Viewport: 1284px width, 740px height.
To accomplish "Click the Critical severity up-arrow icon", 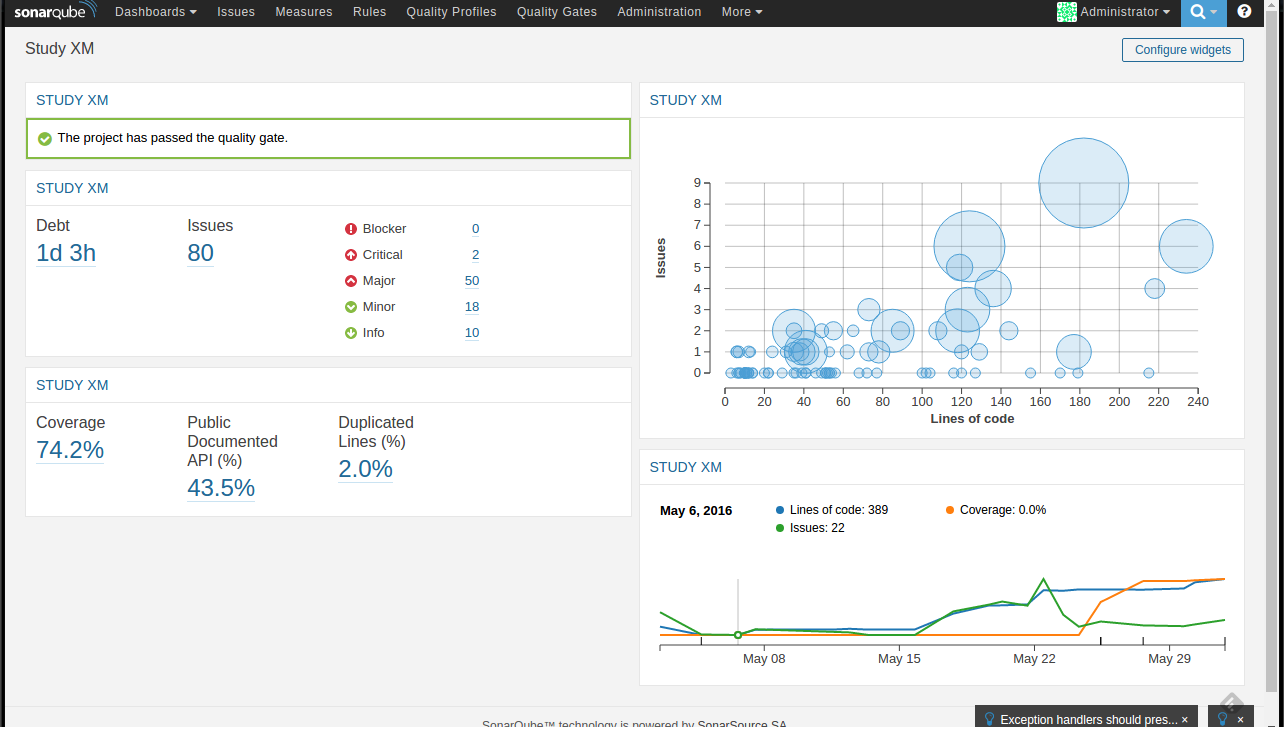I will 351,255.
